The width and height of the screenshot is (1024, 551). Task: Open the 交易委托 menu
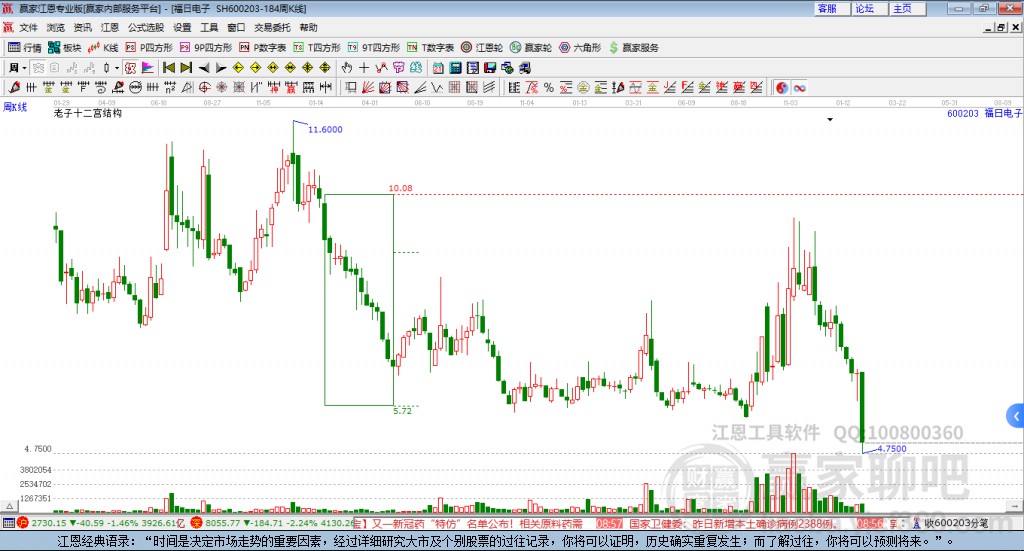point(272,27)
